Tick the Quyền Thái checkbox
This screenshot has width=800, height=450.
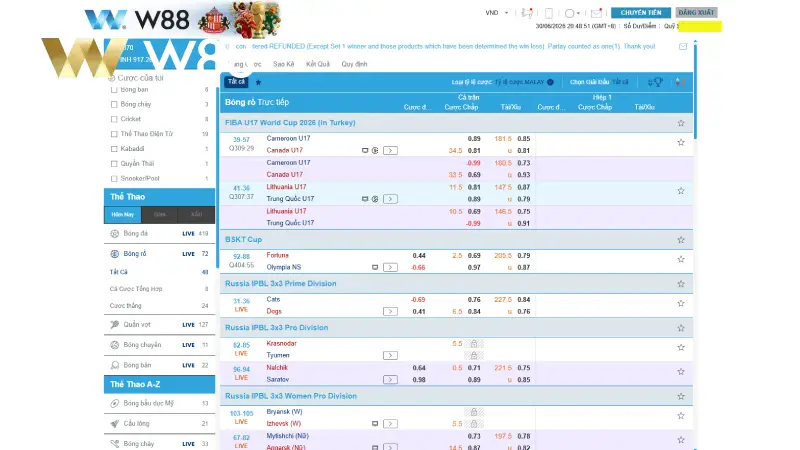(114, 164)
